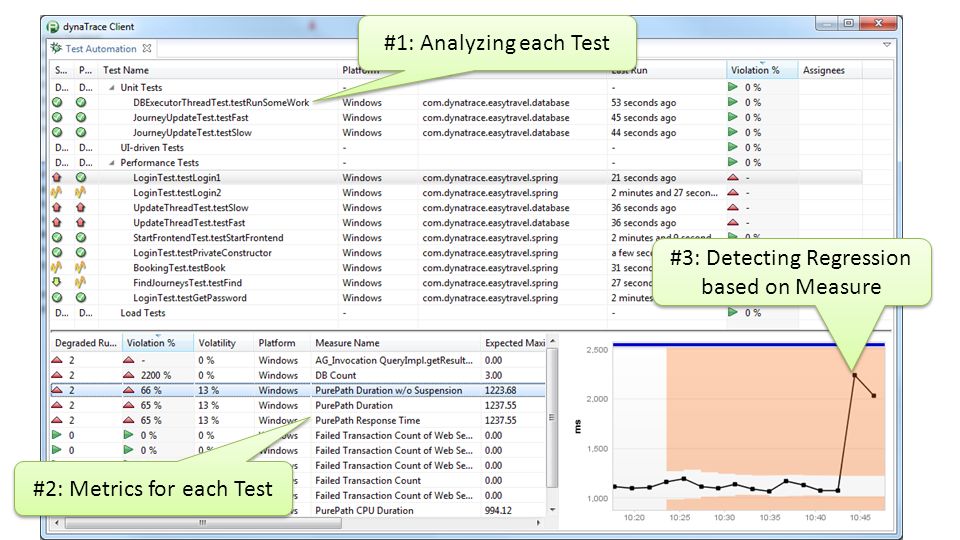The height and width of the screenshot is (540, 960).
Task: Click degraded-runs red triangle in DB Count row
Action: point(57,375)
